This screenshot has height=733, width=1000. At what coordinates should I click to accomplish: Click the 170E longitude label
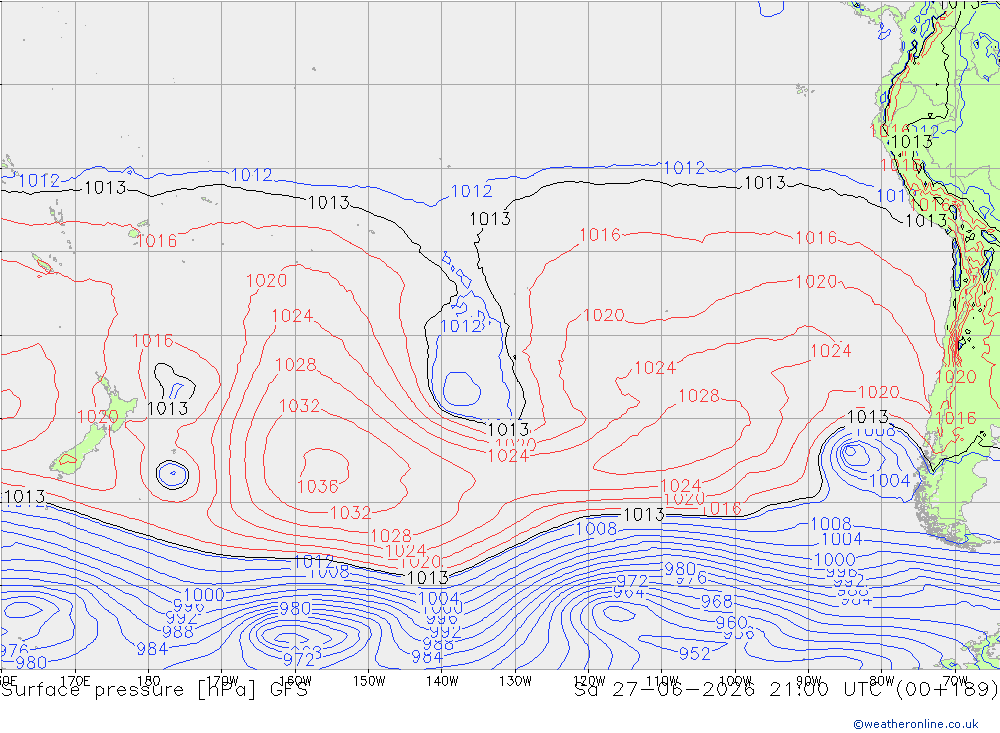point(75,681)
